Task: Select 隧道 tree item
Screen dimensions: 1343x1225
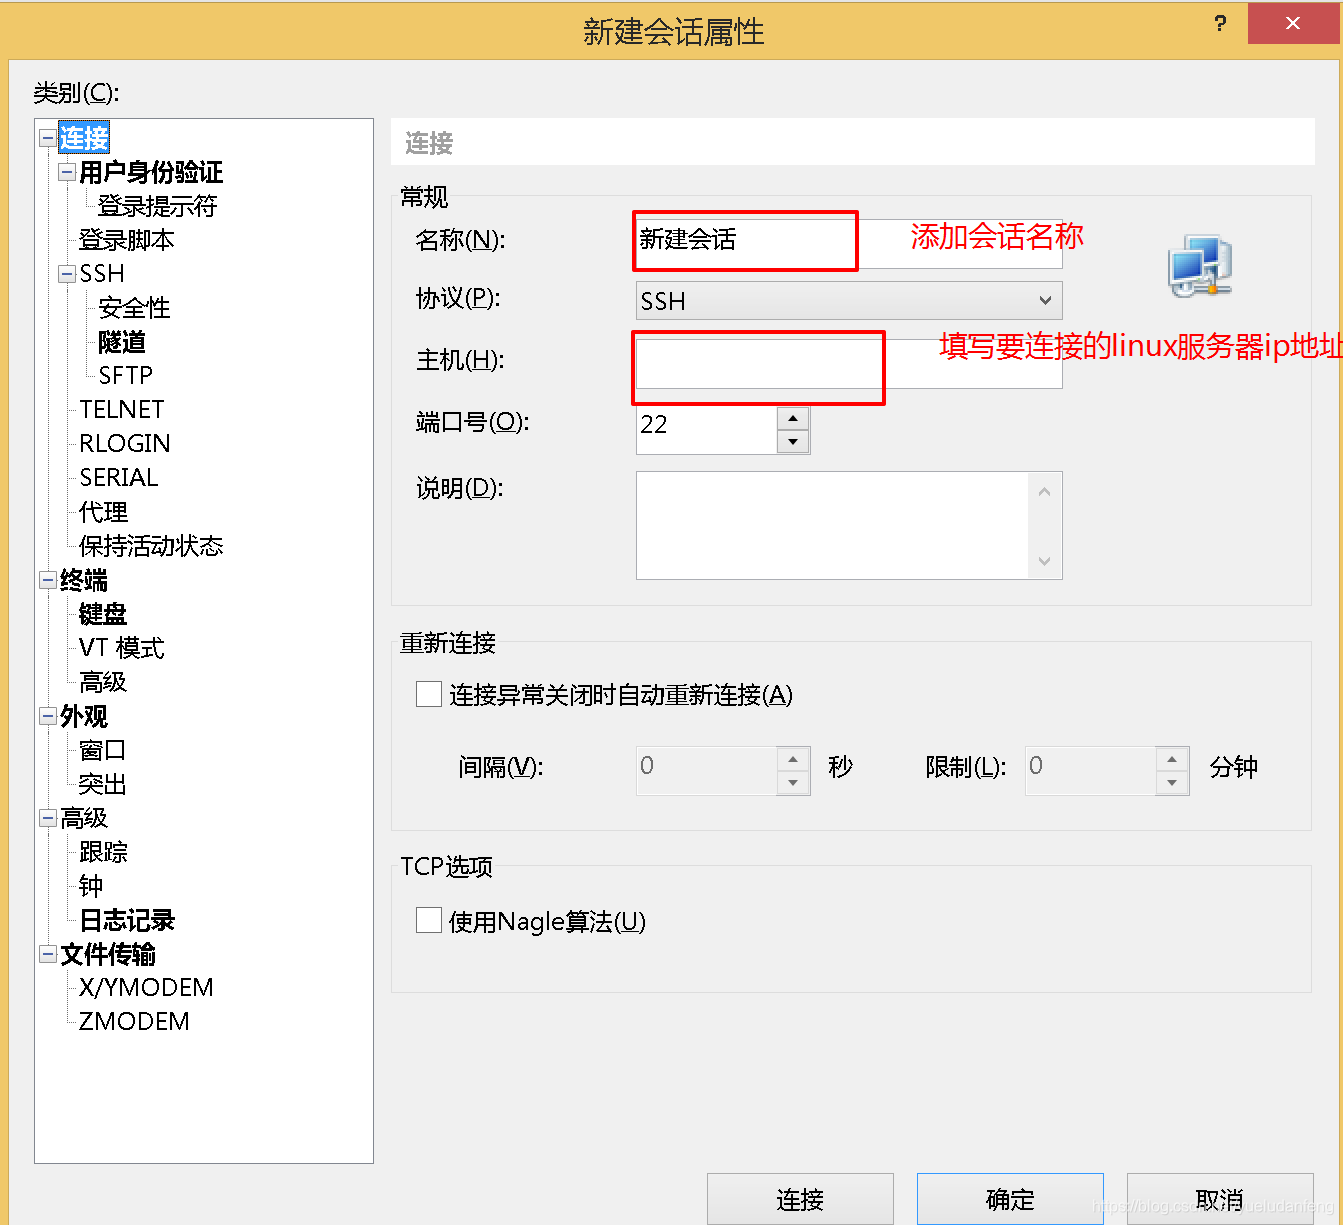Action: [122, 342]
